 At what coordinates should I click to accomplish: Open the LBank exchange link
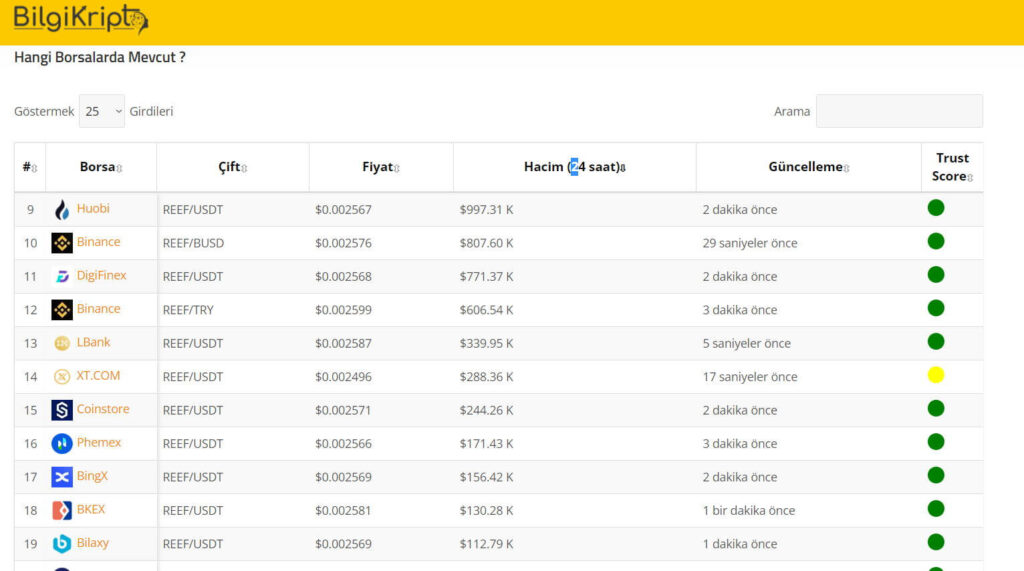tap(93, 342)
